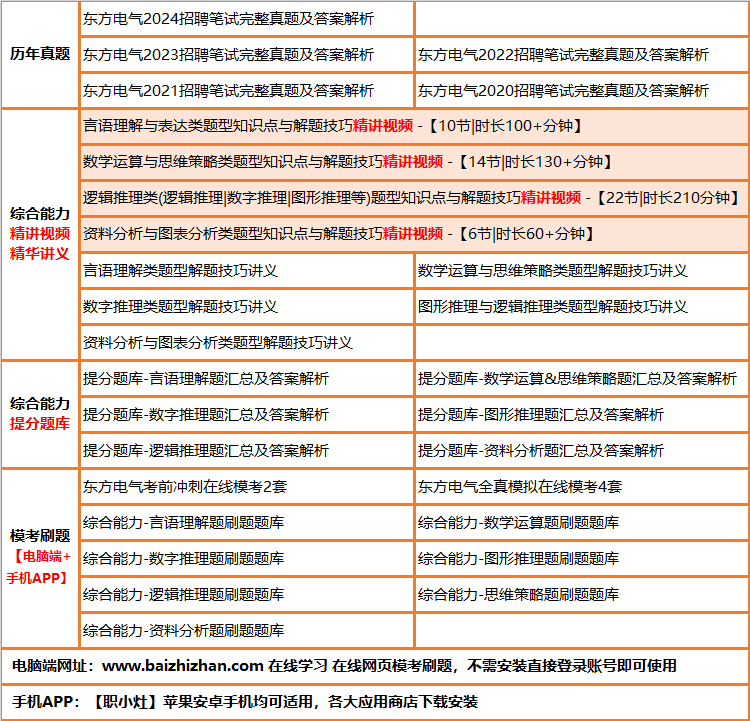Select 东方电气考前冲刺在线模考2套
The image size is (750, 721).
click(x=185, y=487)
